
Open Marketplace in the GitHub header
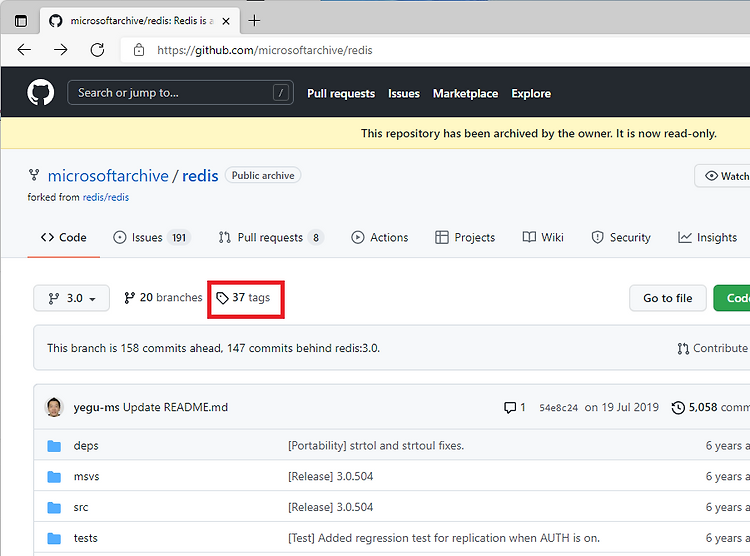(465, 94)
